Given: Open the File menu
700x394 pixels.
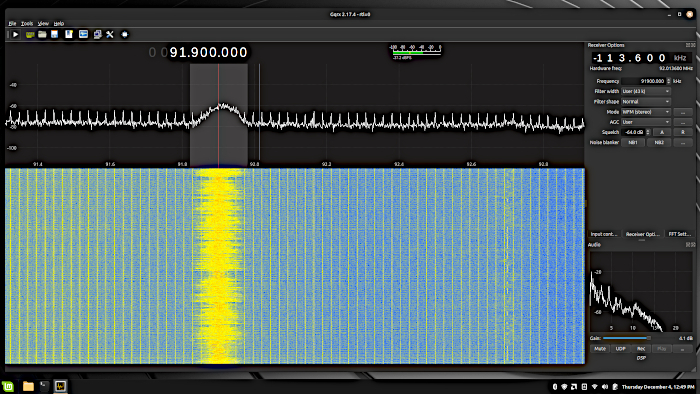Looking at the screenshot, I should [12, 24].
